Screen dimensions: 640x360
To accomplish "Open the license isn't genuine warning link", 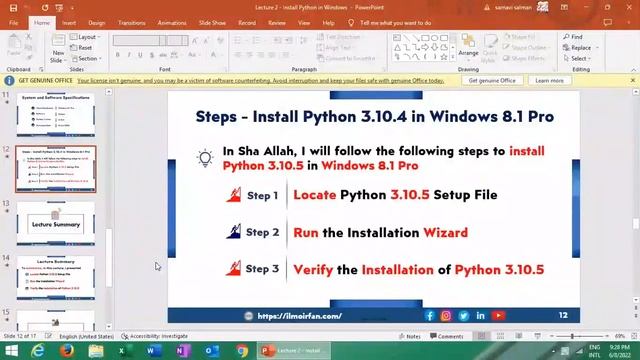I will click(260, 81).
